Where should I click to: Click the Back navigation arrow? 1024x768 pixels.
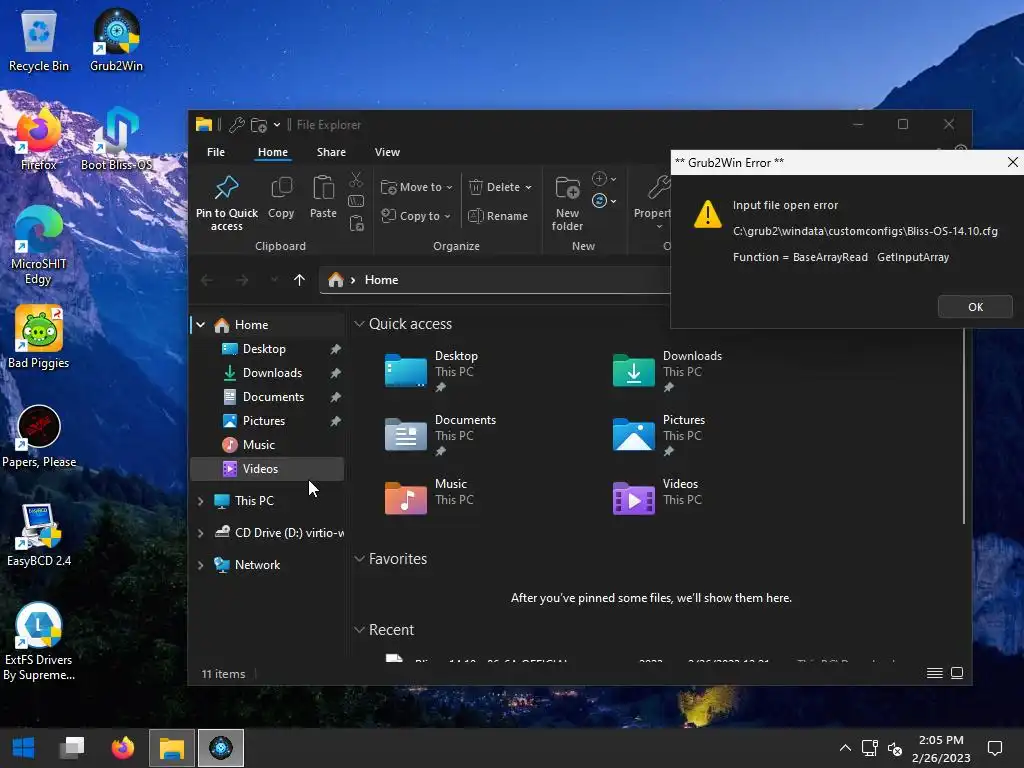[207, 280]
